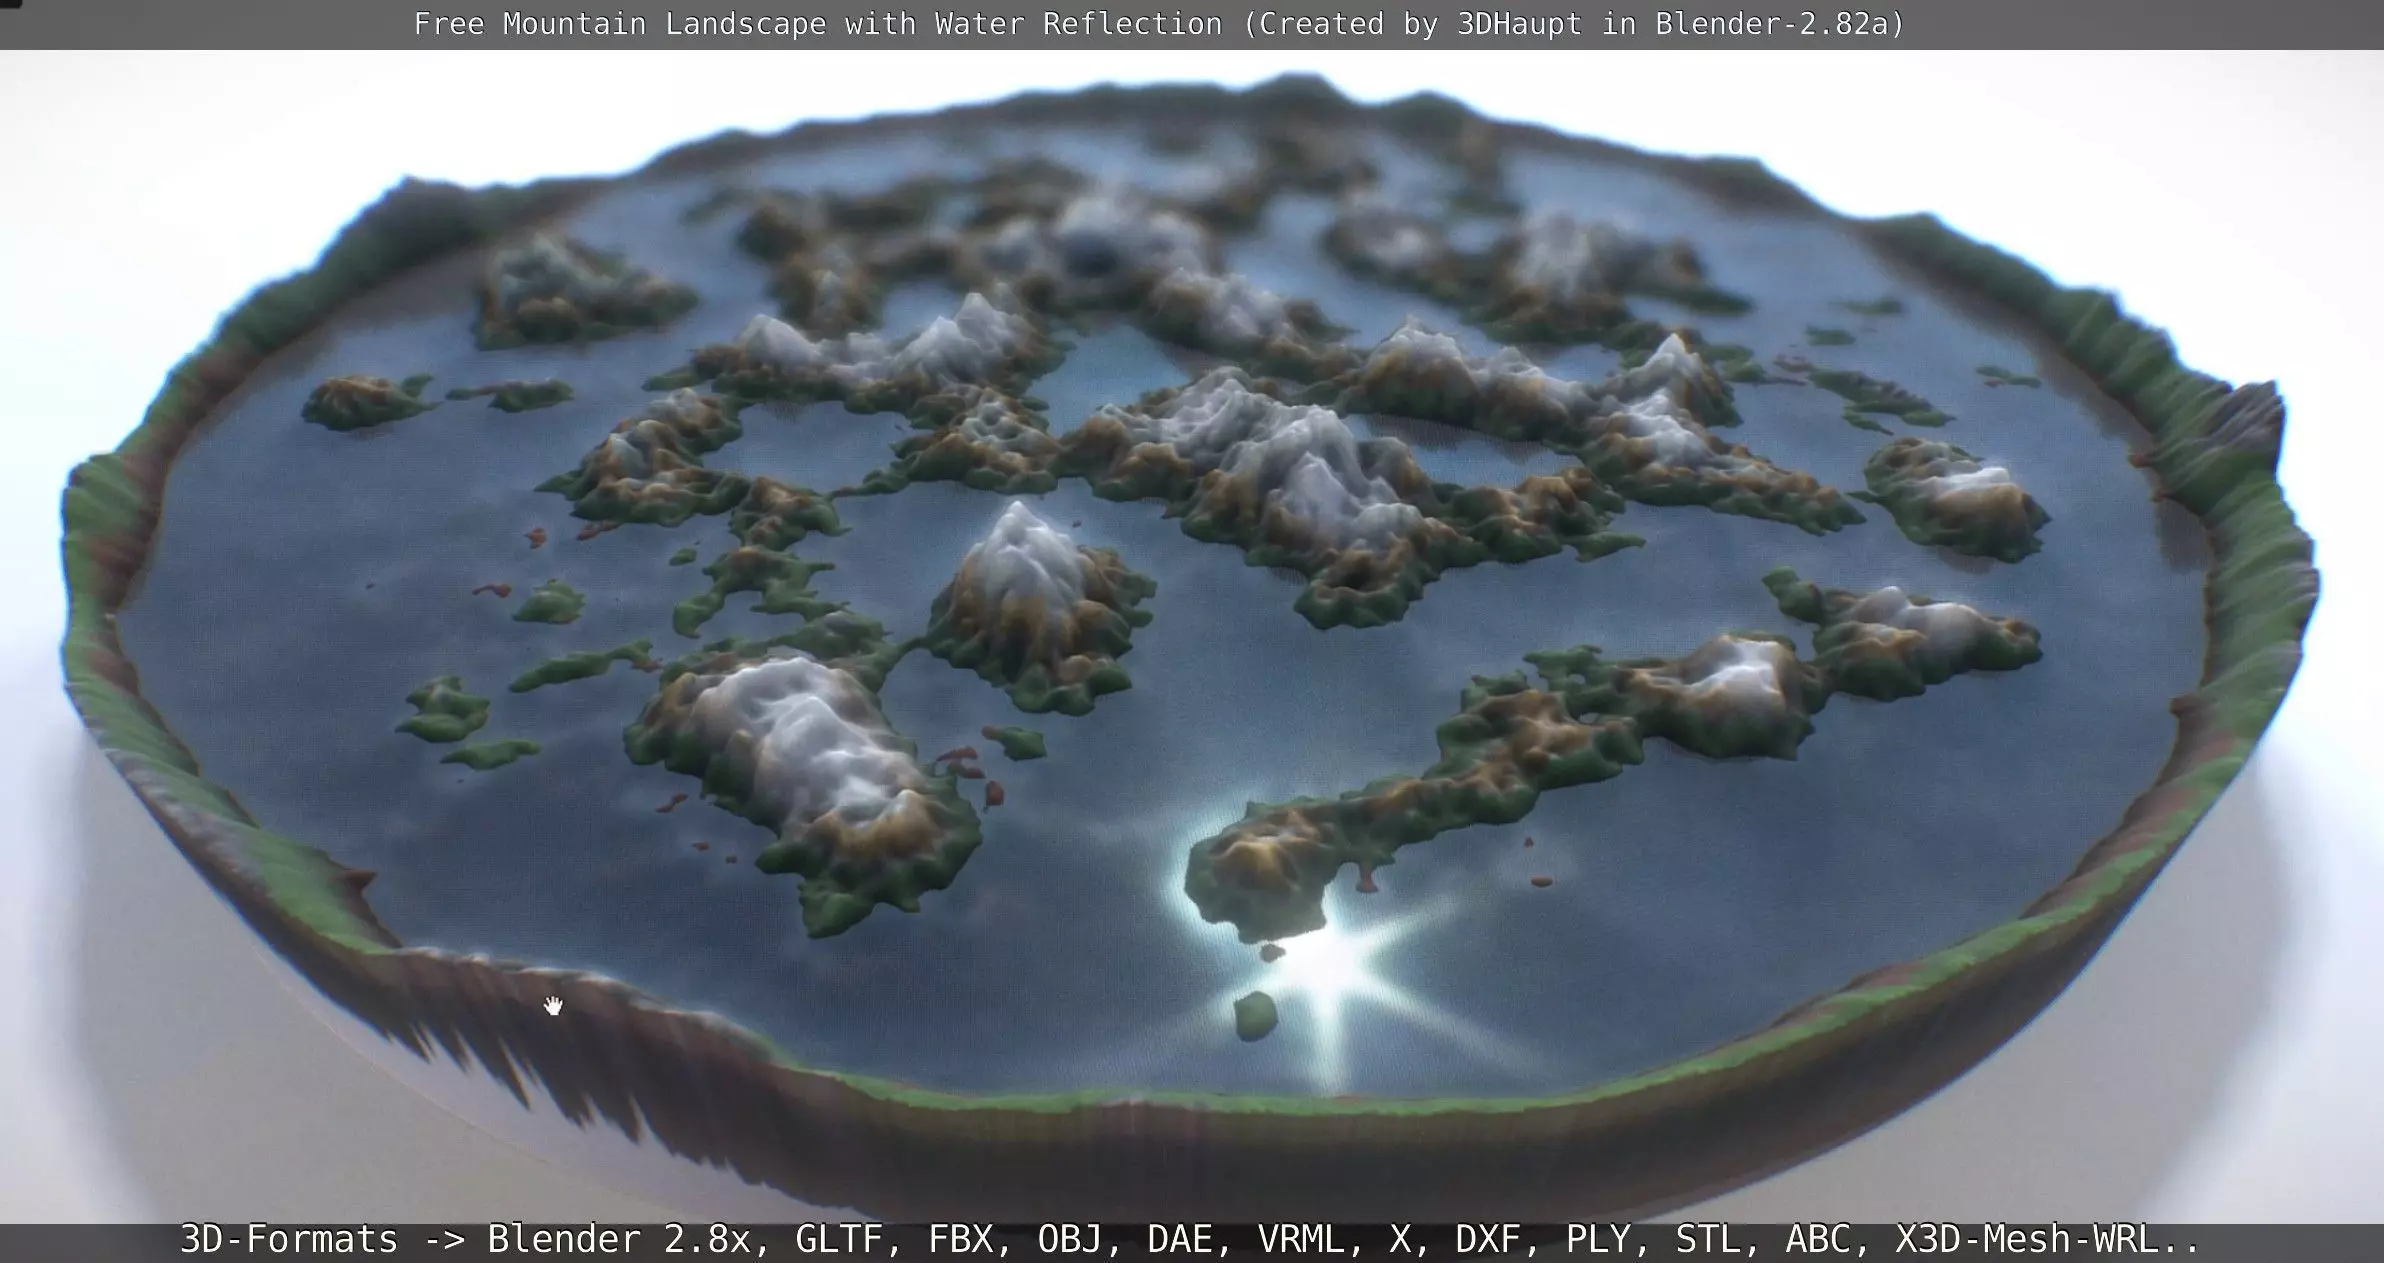Click 'GLTF' in the formats list
This screenshot has height=1263, width=2384.
[838, 1240]
